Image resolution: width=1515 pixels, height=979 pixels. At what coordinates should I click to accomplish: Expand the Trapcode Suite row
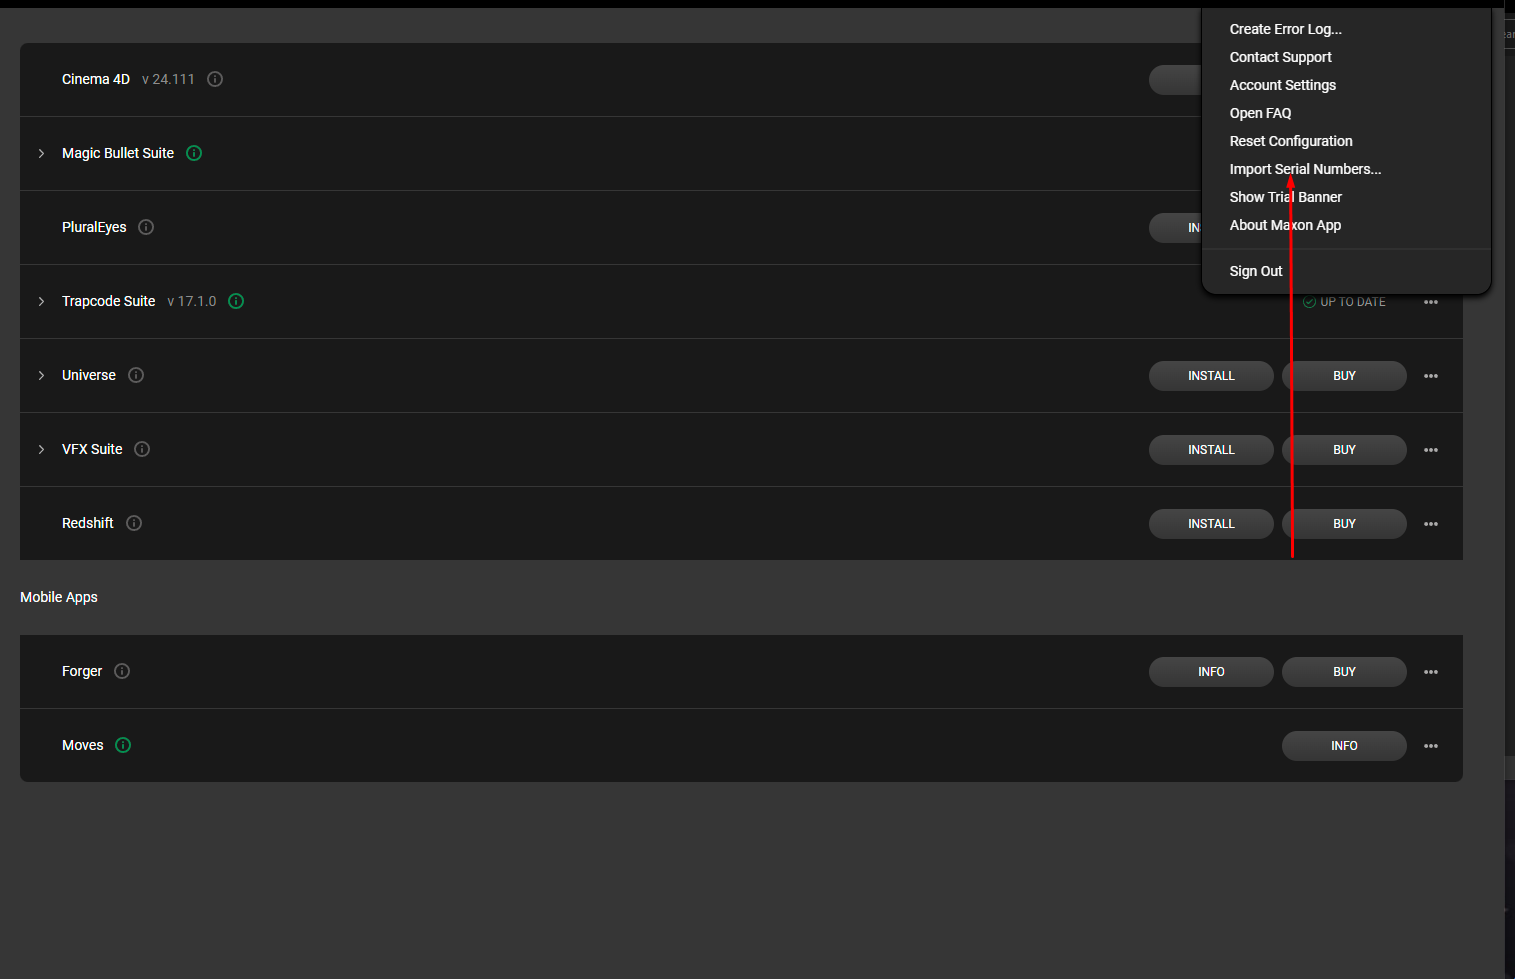(x=41, y=301)
